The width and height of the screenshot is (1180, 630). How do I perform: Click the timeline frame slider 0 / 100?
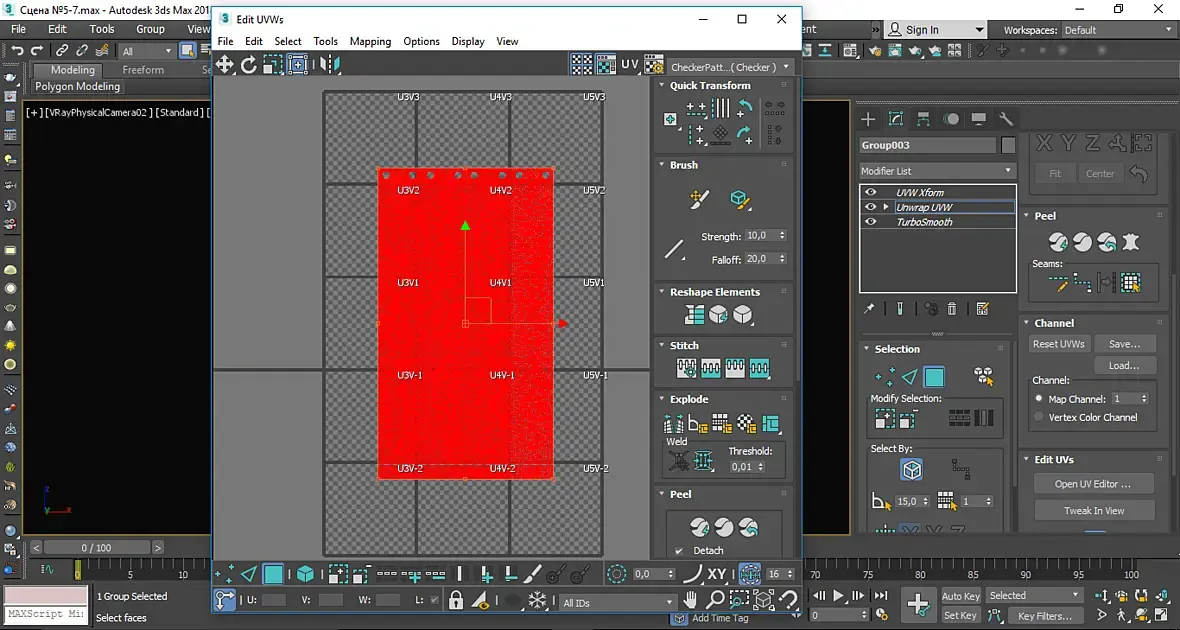pos(96,548)
